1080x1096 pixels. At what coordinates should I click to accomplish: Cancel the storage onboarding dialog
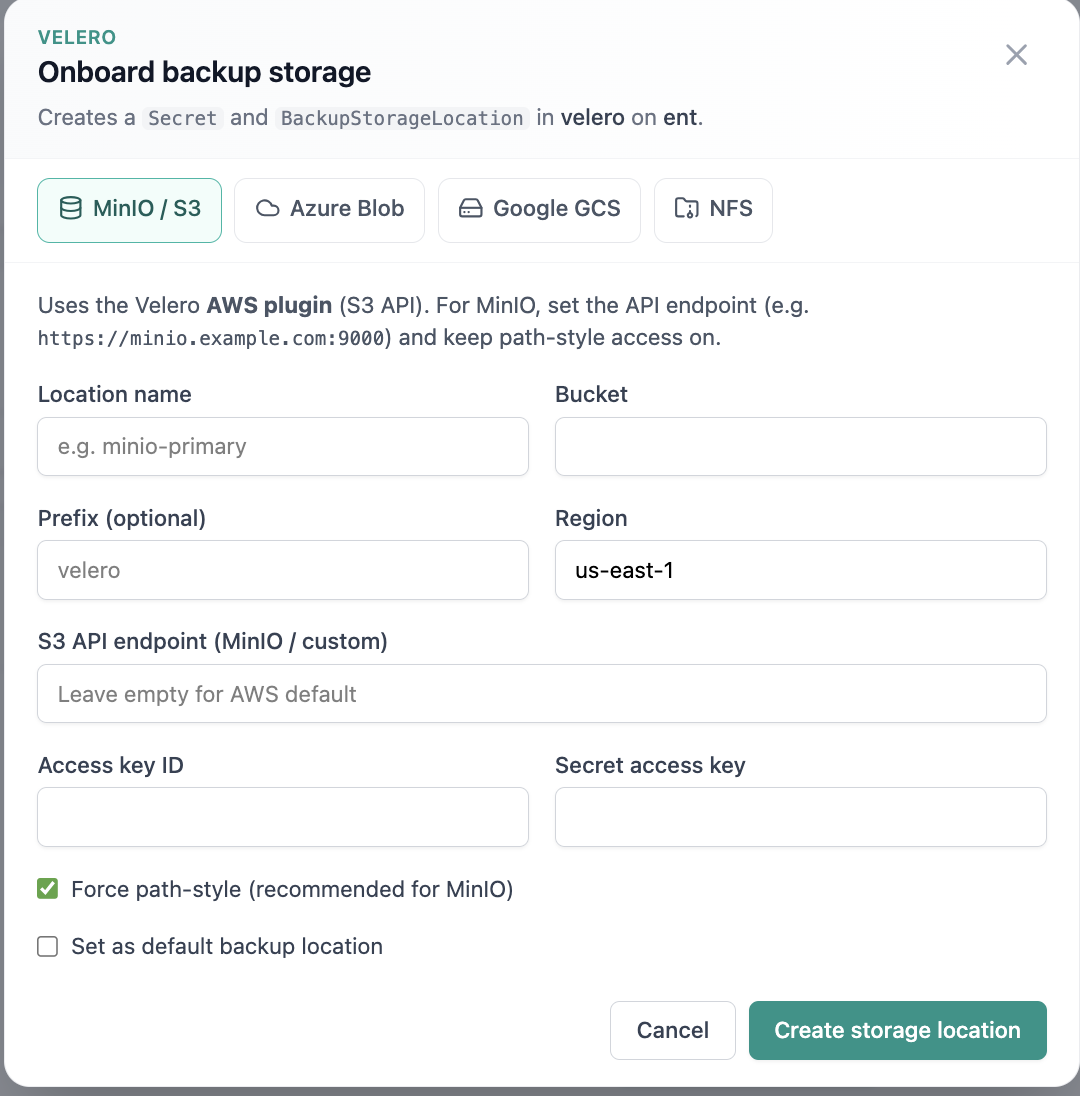point(672,1030)
